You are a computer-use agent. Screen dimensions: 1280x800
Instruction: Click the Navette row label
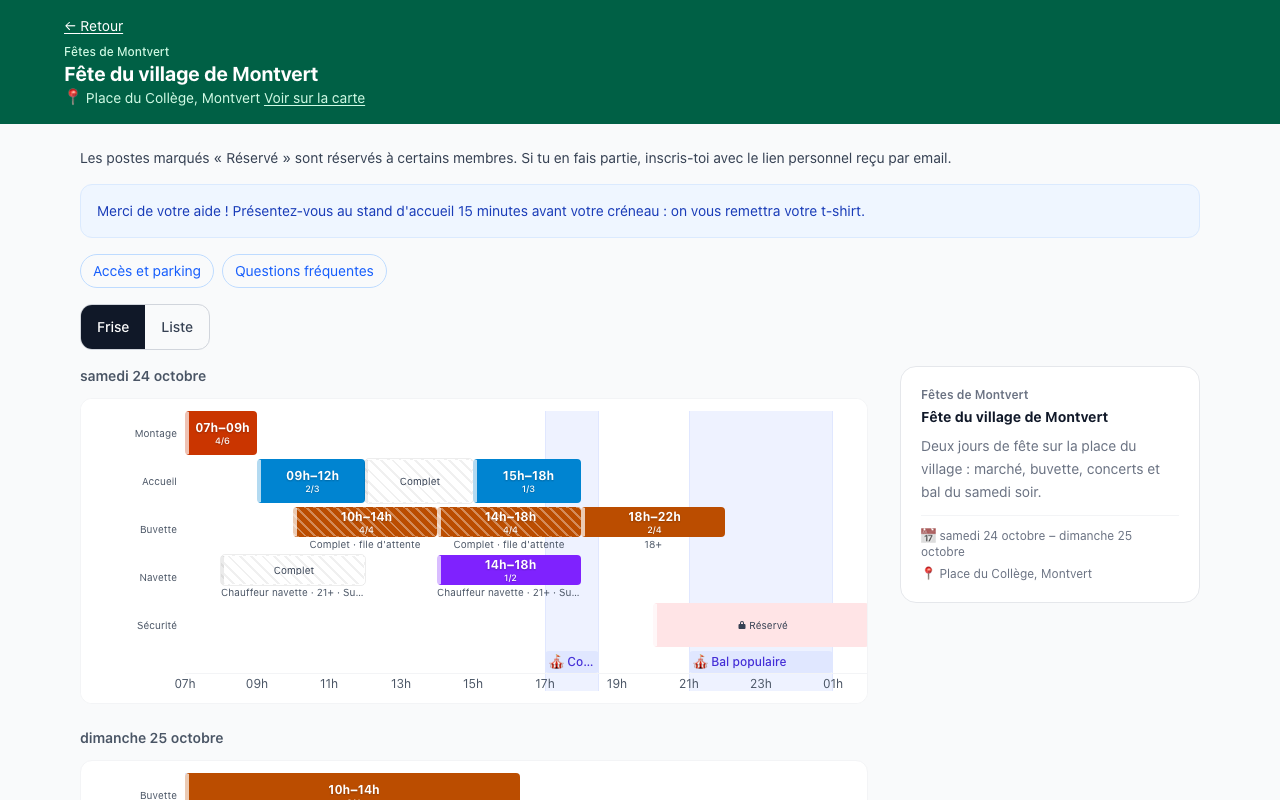click(158, 577)
